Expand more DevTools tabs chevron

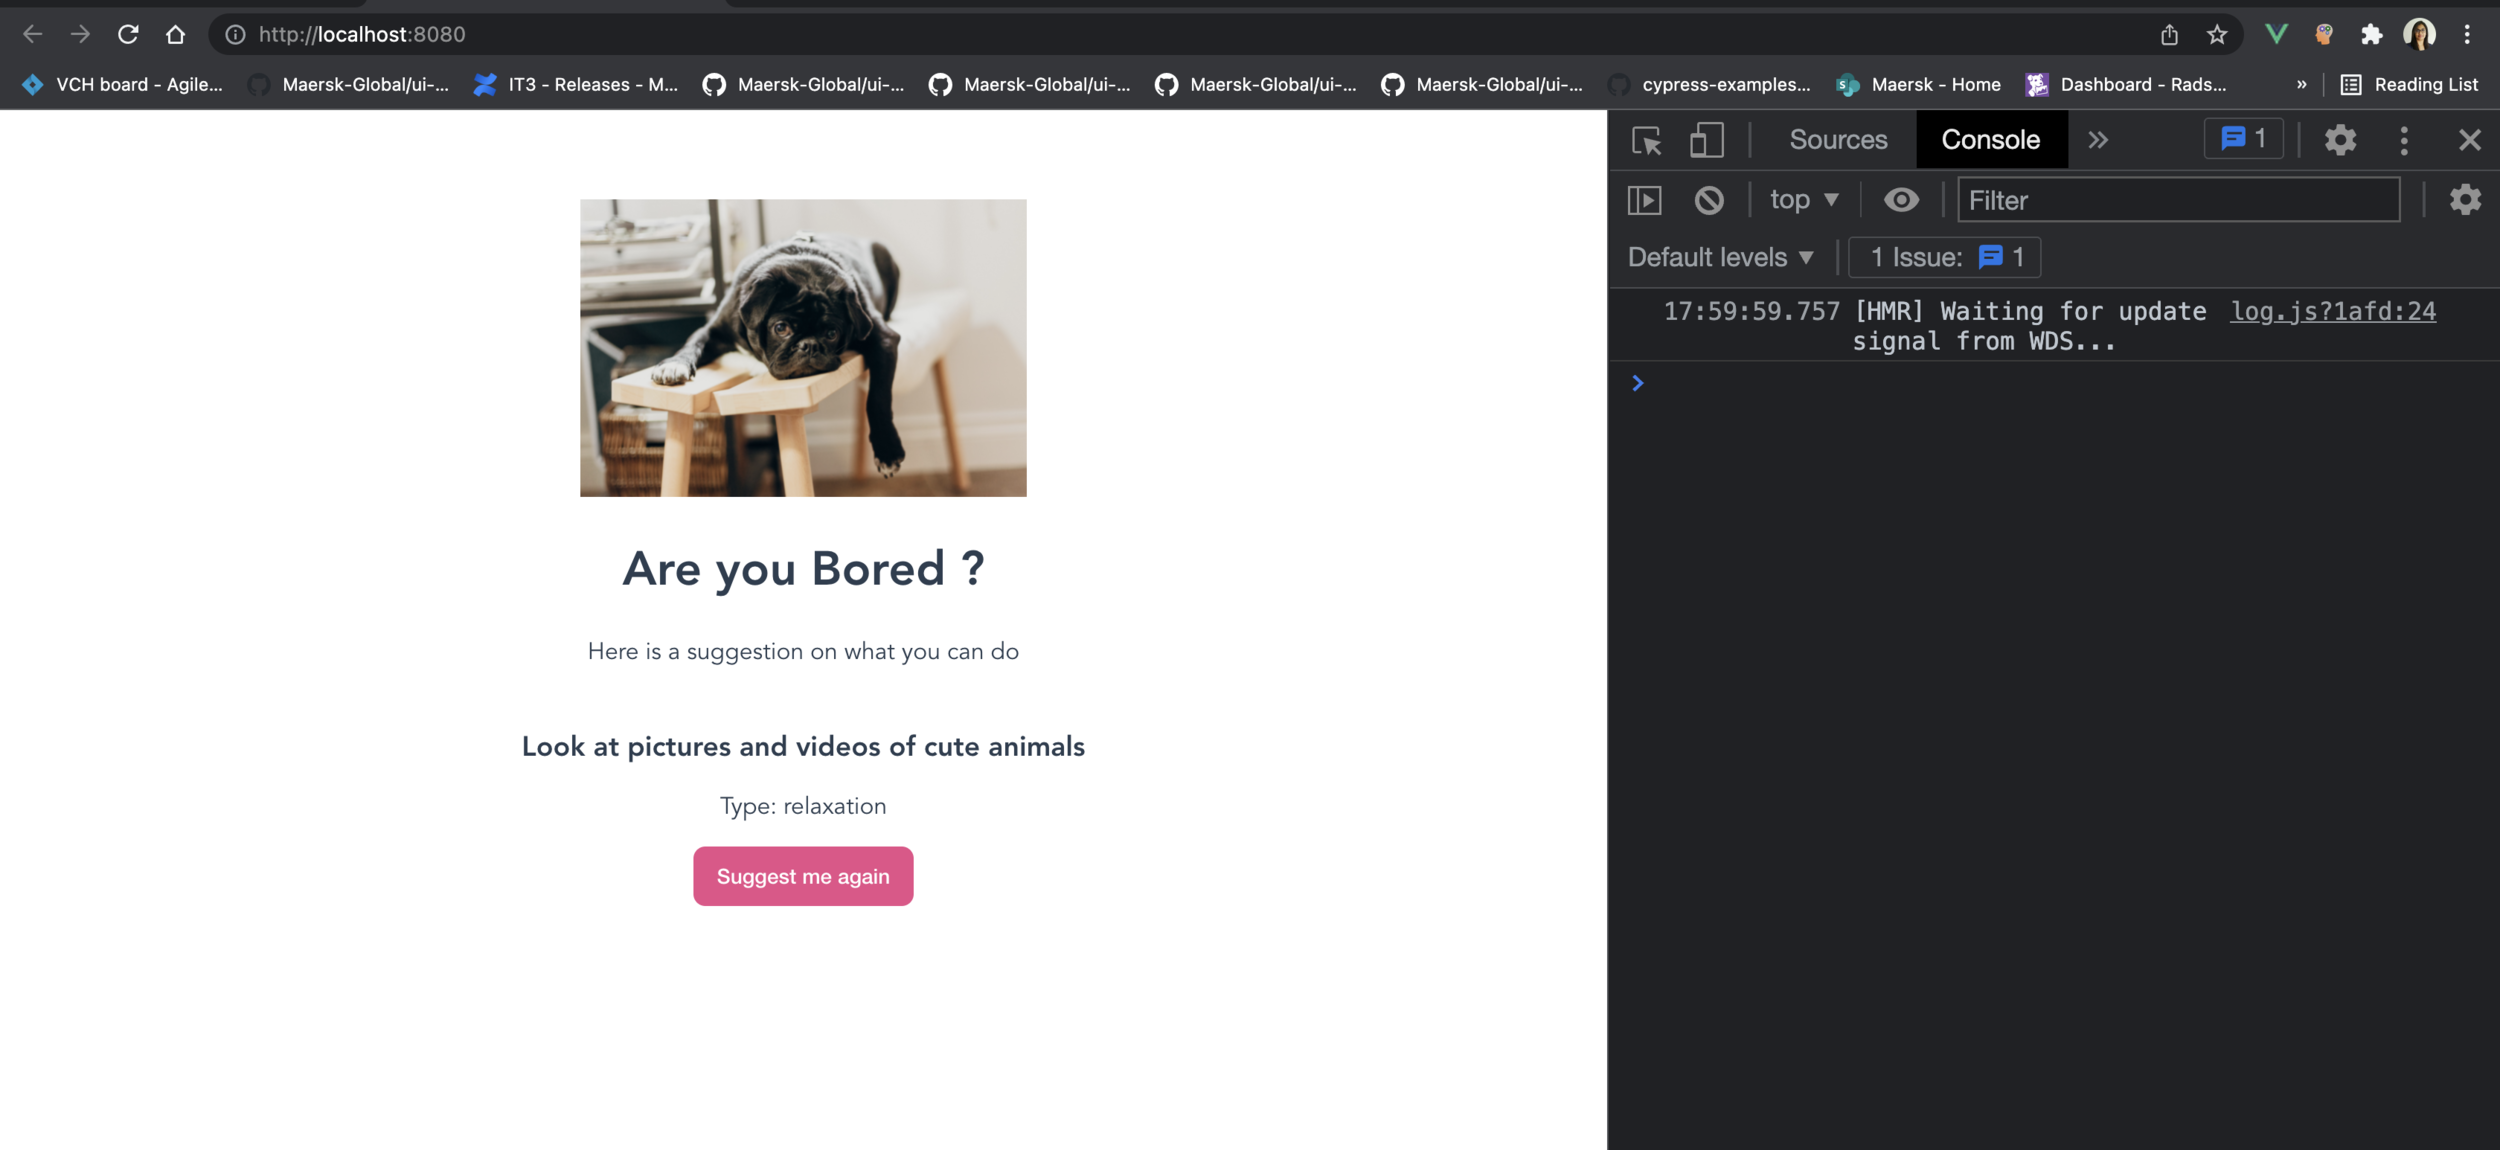(2098, 140)
